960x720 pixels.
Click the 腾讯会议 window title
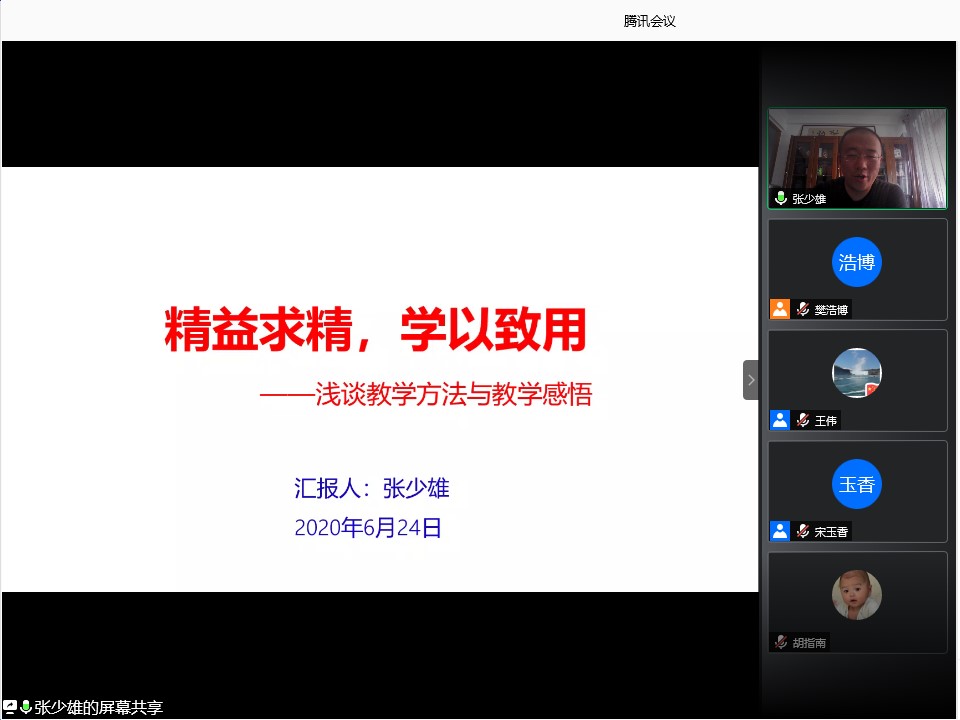tap(650, 21)
